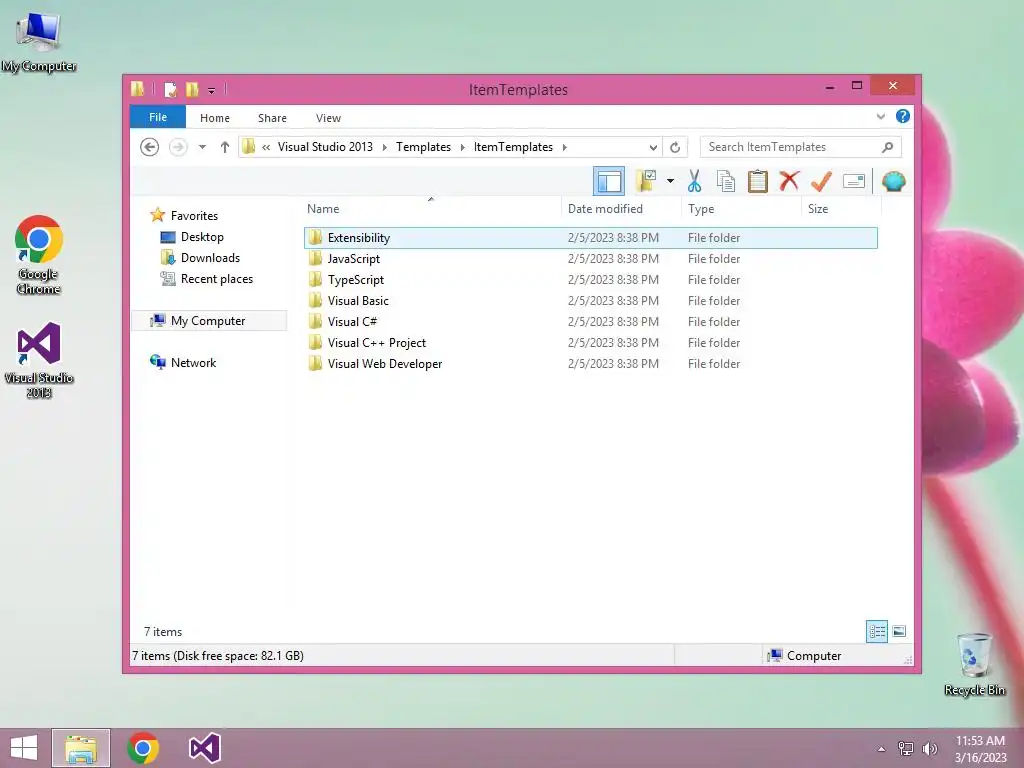This screenshot has width=1024, height=768.
Task: Show hidden breadcrumb parent folders chevron
Action: [266, 147]
